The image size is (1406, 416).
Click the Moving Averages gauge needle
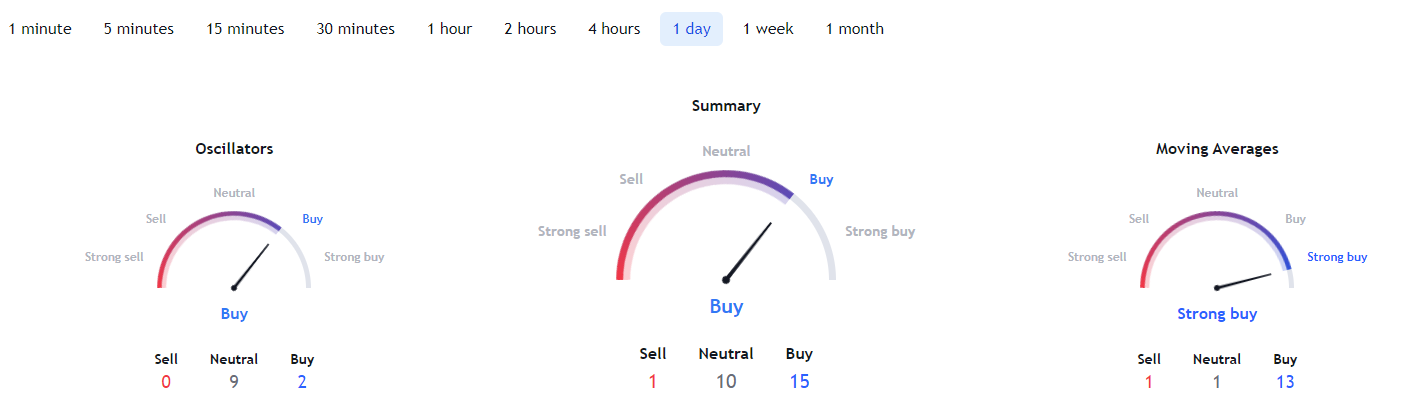tap(1244, 280)
